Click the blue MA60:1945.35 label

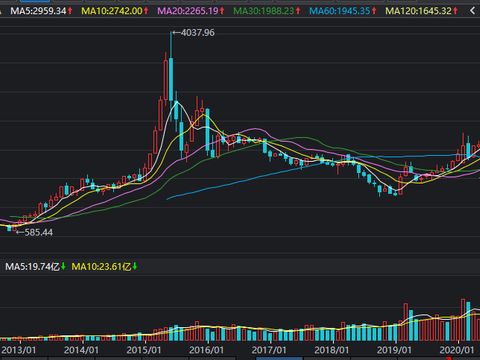tap(340, 11)
